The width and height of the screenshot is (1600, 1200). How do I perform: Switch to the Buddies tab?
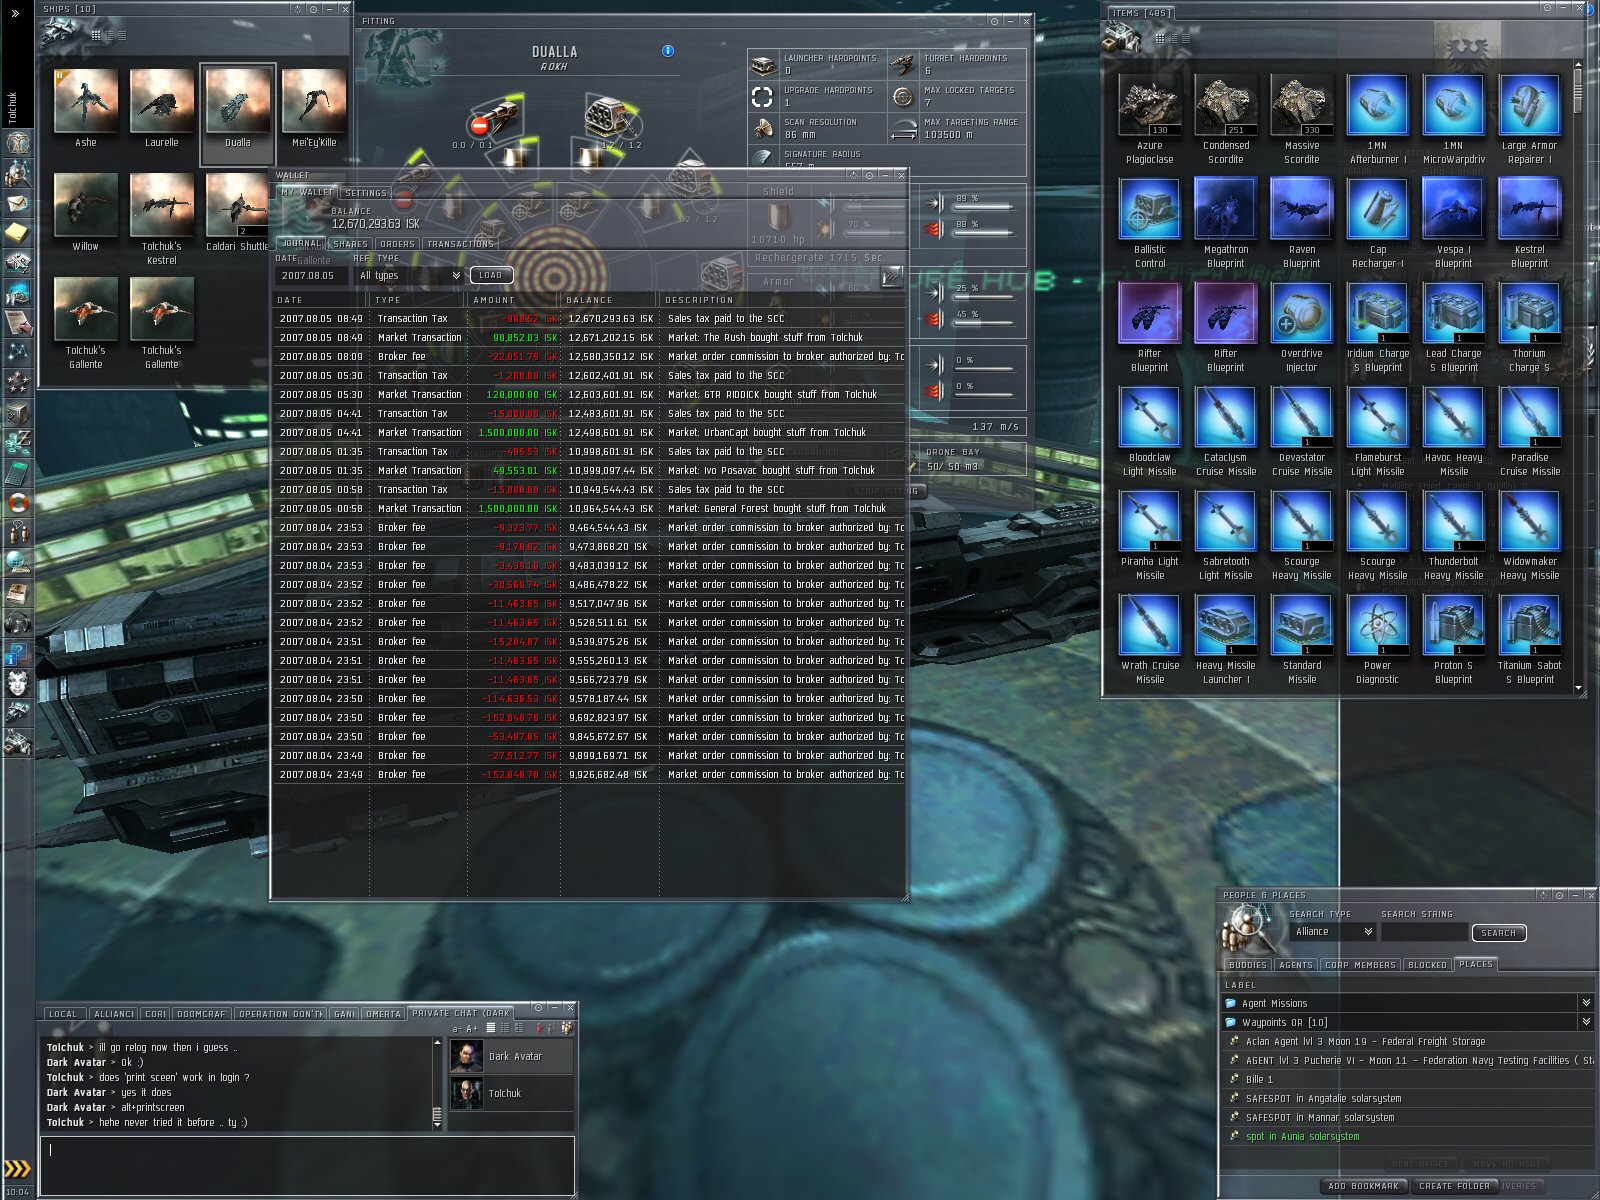click(x=1247, y=965)
